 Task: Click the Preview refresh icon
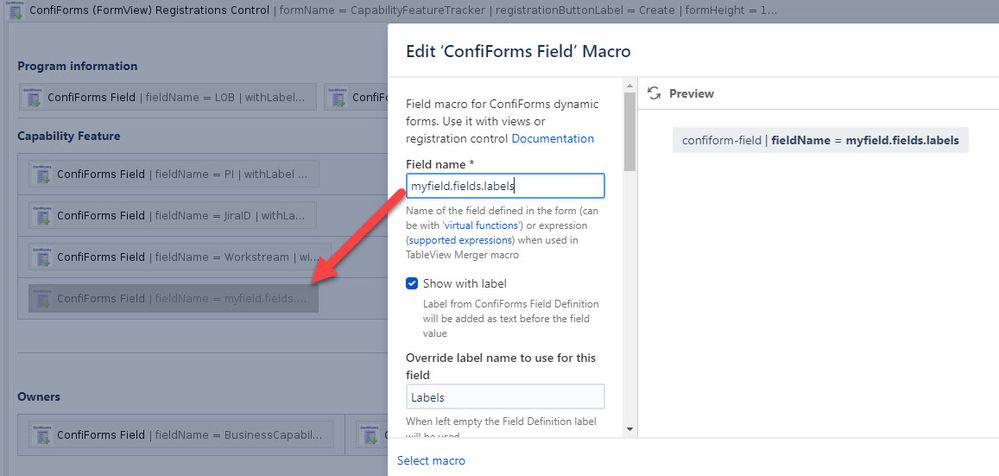click(654, 94)
